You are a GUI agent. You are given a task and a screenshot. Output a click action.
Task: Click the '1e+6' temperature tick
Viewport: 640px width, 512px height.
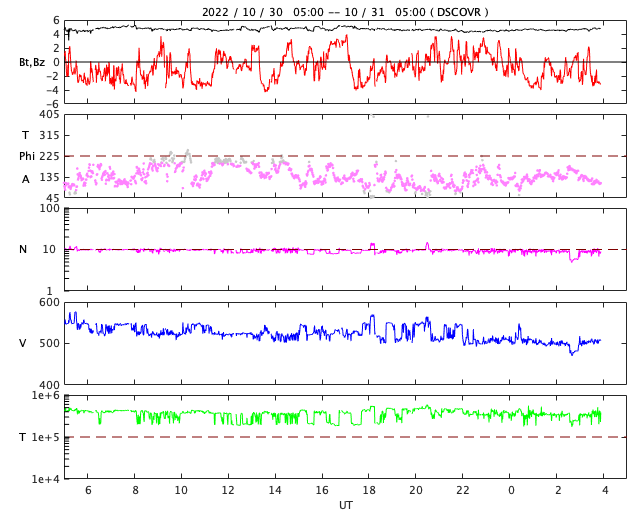coord(46,396)
